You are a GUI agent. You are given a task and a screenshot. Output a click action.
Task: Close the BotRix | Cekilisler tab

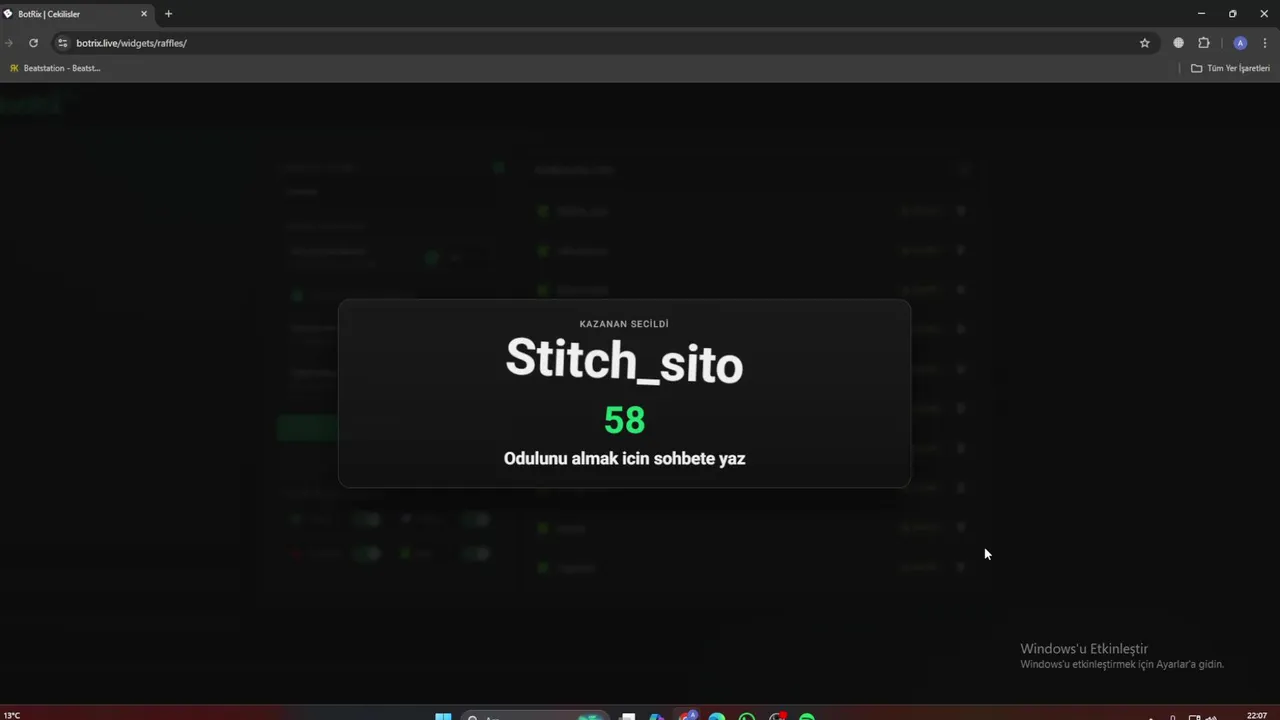[x=144, y=14]
